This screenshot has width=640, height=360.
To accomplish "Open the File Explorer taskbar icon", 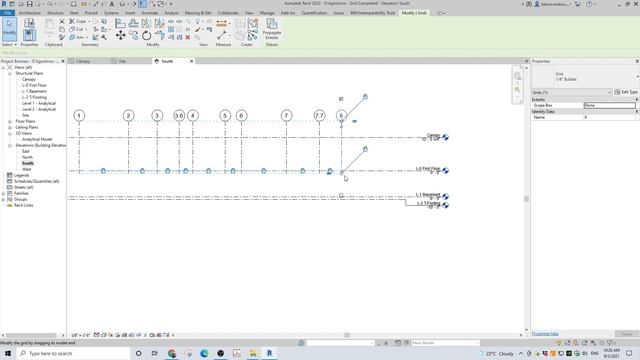I will pyautogui.click(x=253, y=353).
